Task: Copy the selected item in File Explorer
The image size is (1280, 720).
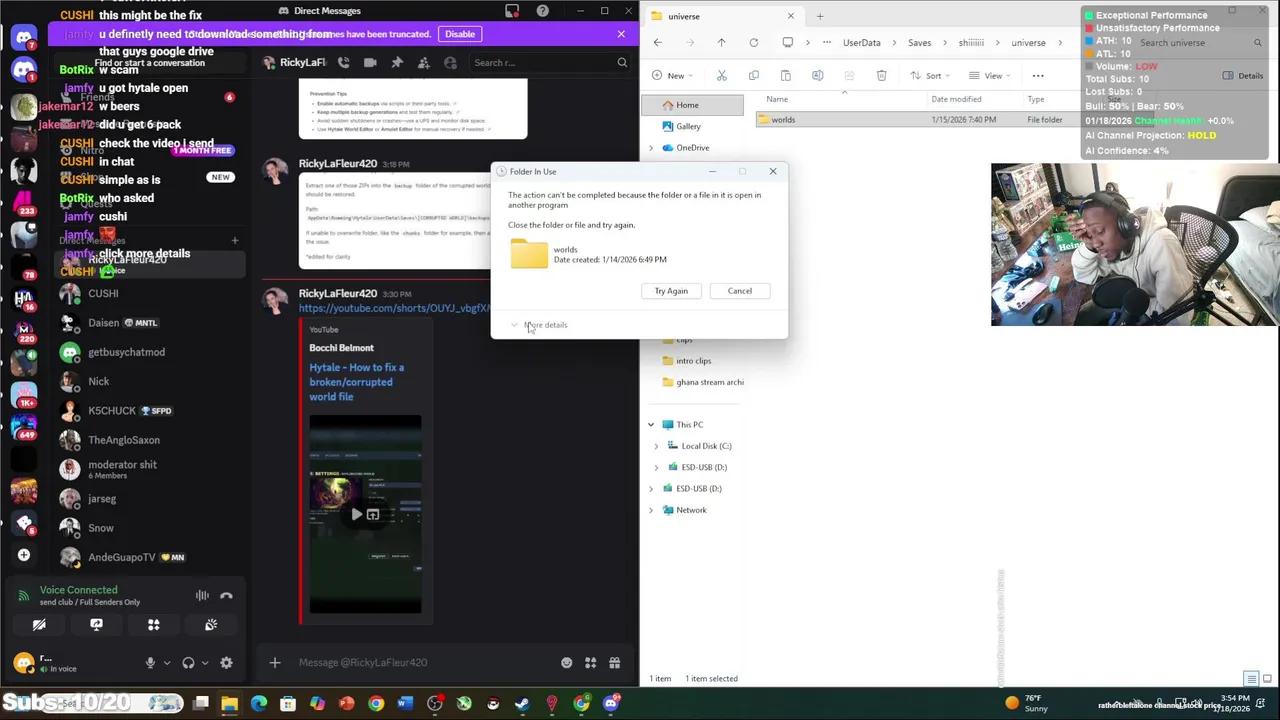Action: click(753, 76)
